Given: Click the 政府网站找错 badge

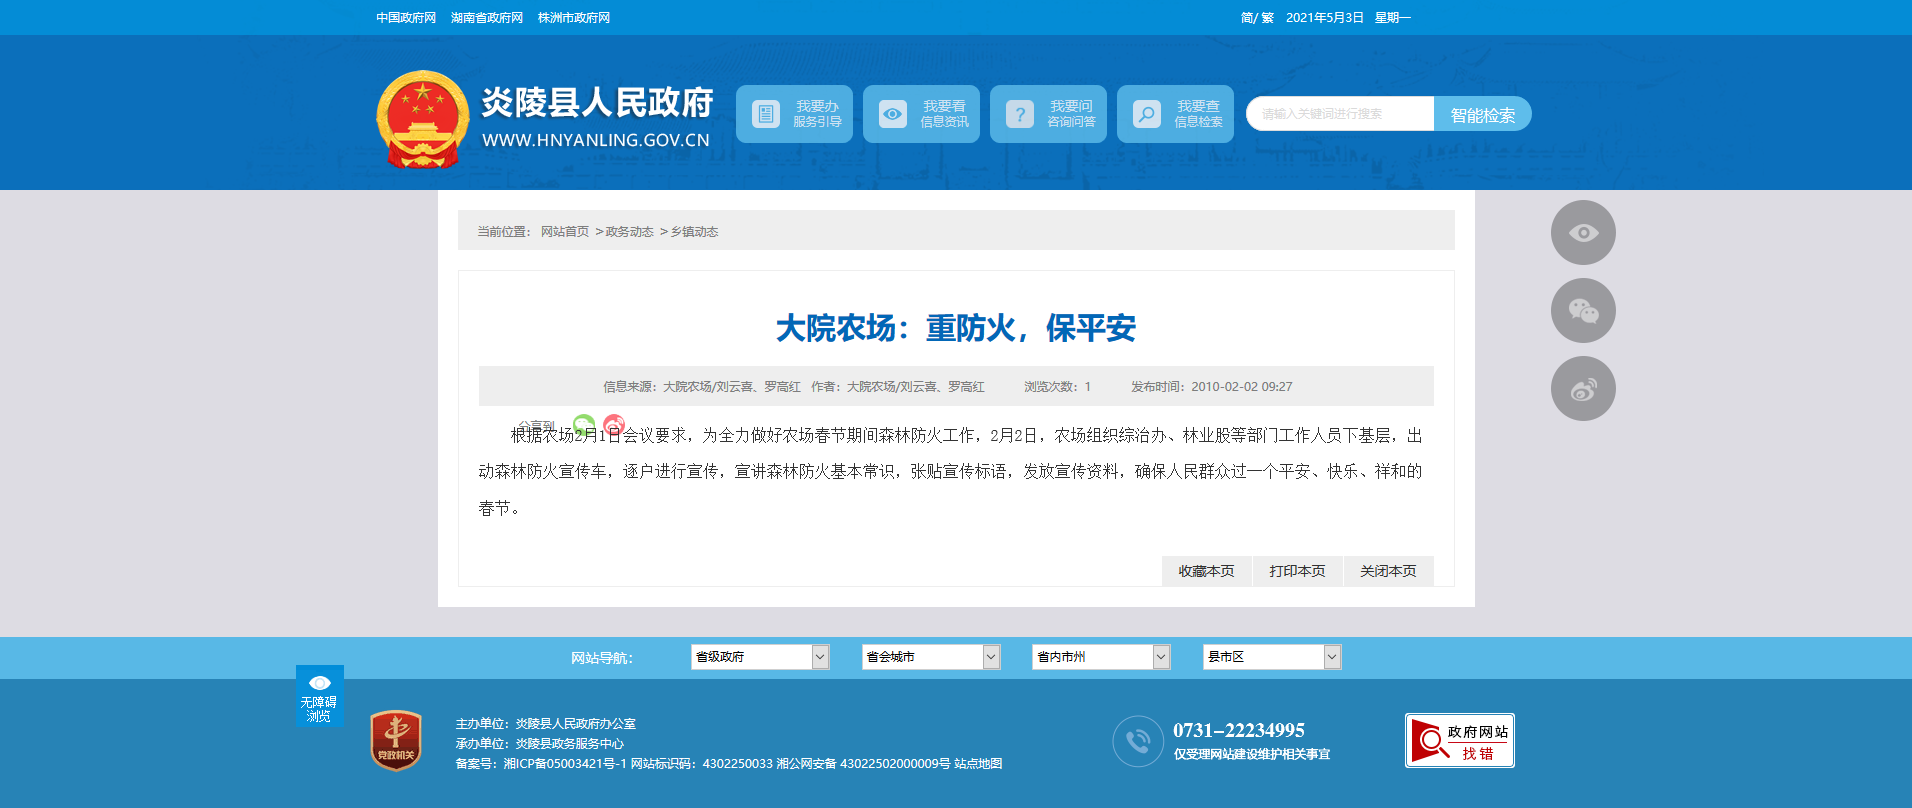Looking at the screenshot, I should pyautogui.click(x=1459, y=741).
